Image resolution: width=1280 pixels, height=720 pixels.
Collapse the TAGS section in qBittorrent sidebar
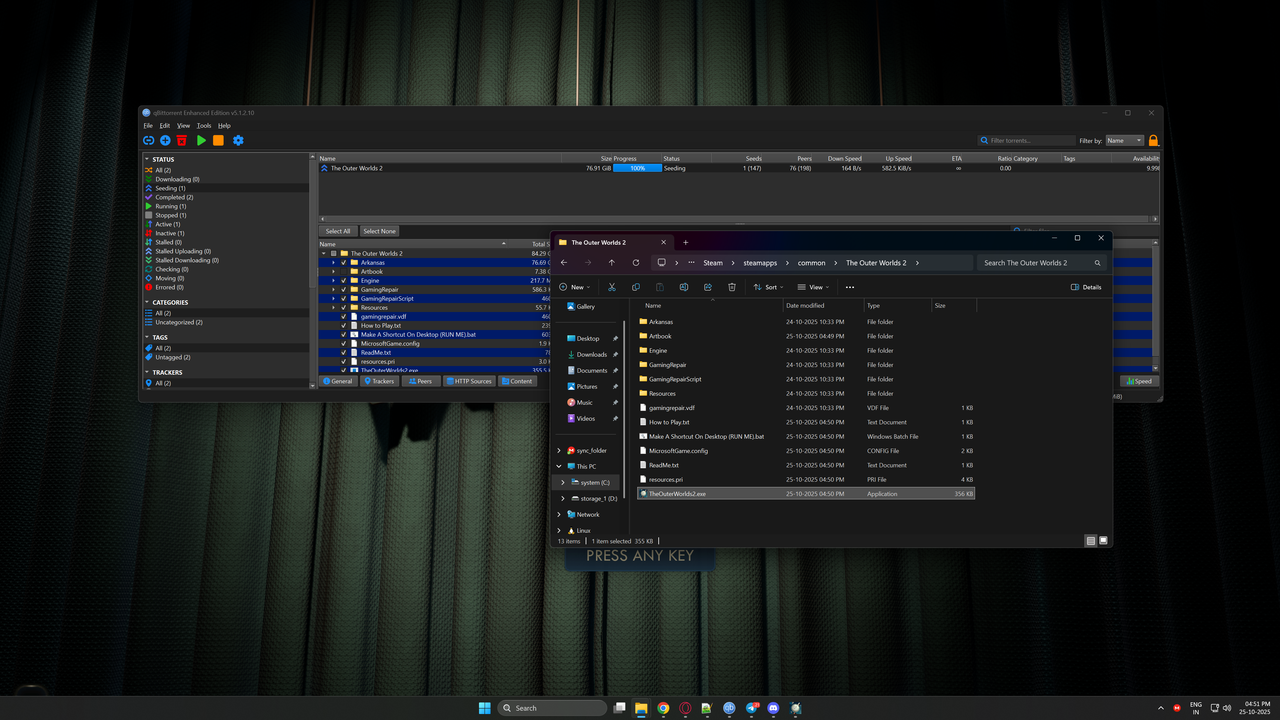tap(147, 337)
